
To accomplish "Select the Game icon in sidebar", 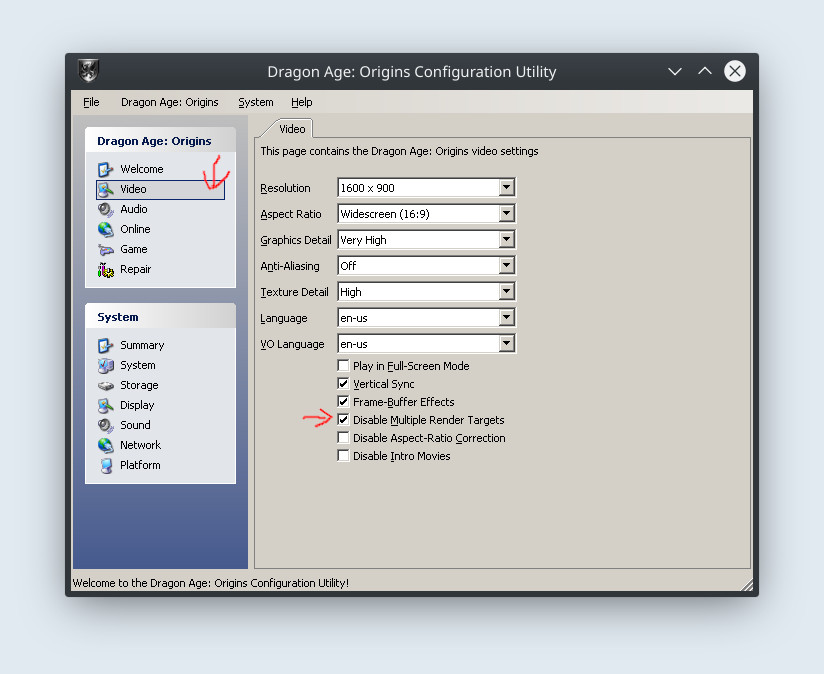I will (106, 249).
